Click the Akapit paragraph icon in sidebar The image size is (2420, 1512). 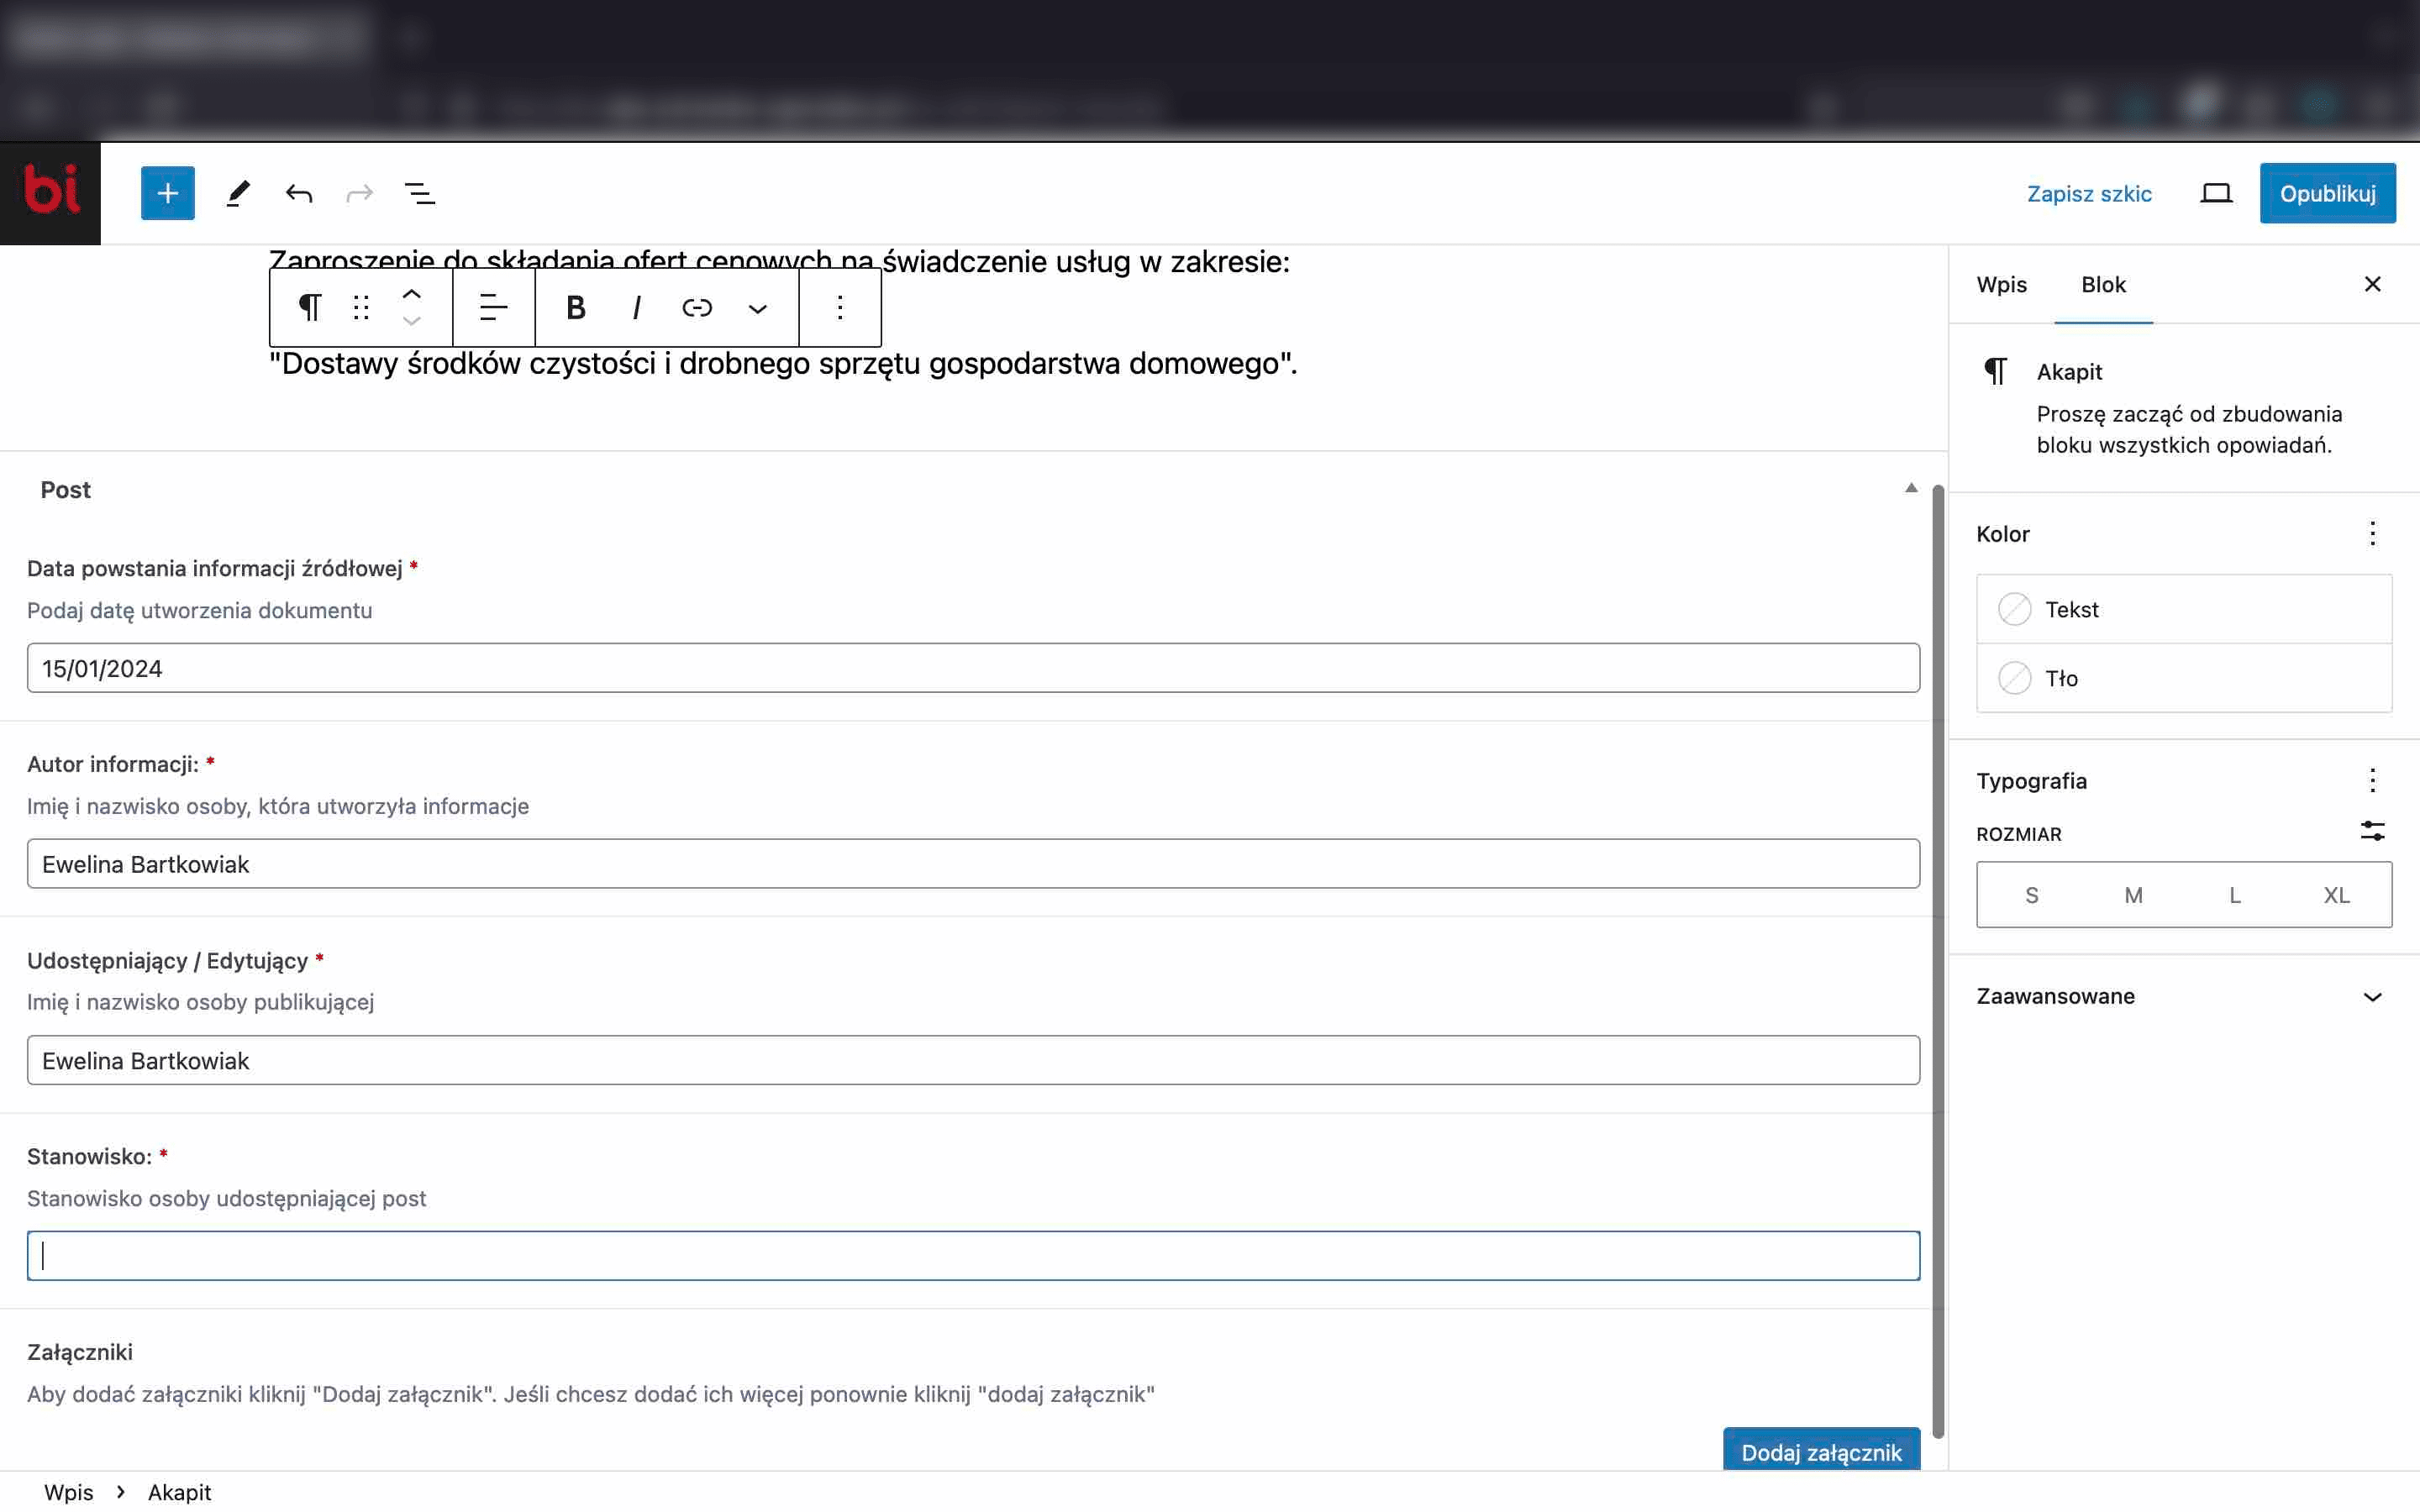coord(1995,371)
